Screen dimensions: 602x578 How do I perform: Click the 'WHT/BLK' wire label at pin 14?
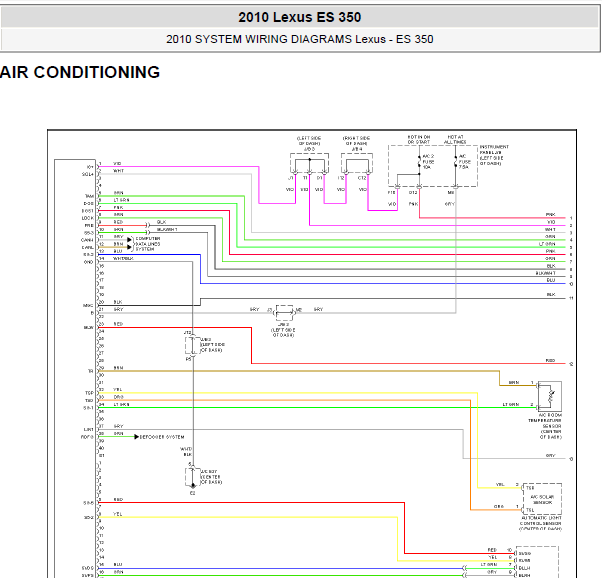123,258
